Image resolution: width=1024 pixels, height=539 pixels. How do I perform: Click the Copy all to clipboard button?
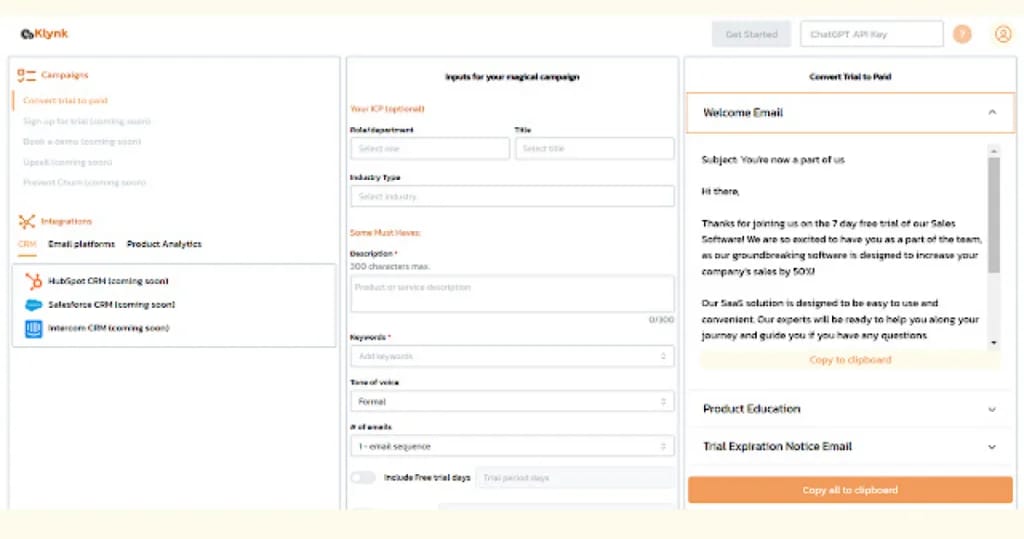[850, 490]
